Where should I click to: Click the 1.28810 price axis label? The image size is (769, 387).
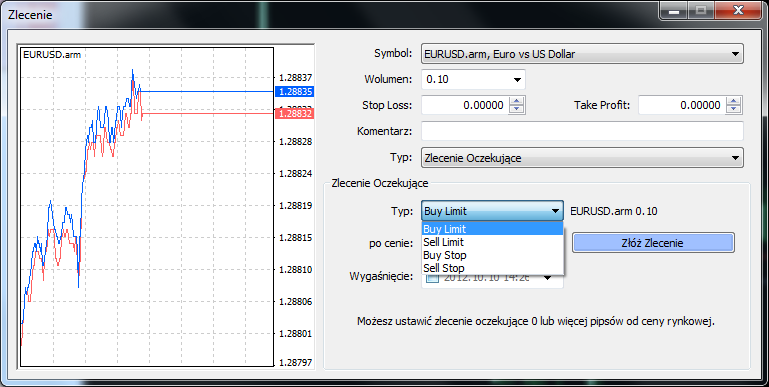295,269
